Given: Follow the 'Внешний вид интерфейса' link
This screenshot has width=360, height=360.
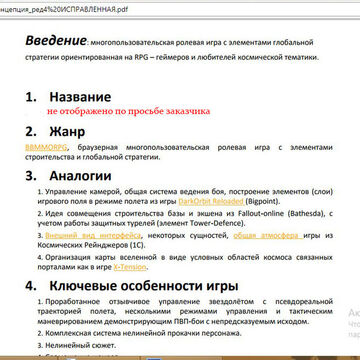Looking at the screenshot, I should tap(93, 235).
